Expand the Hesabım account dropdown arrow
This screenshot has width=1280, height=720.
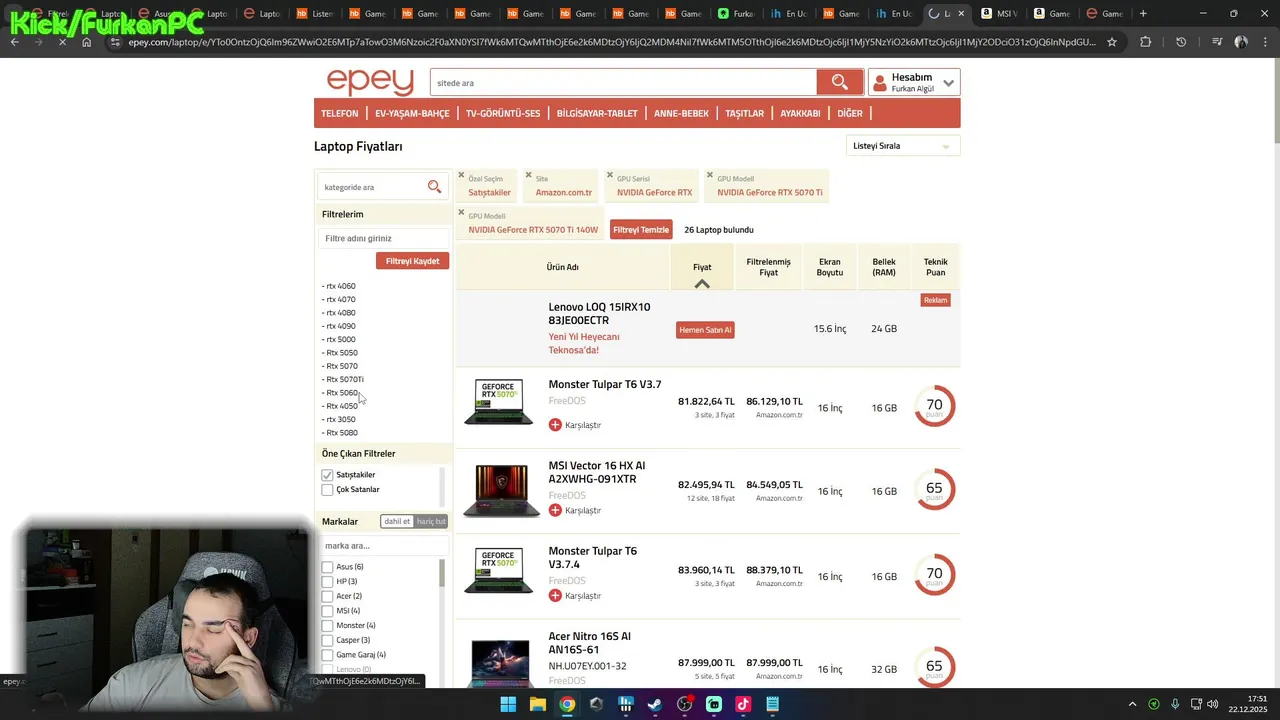point(948,83)
